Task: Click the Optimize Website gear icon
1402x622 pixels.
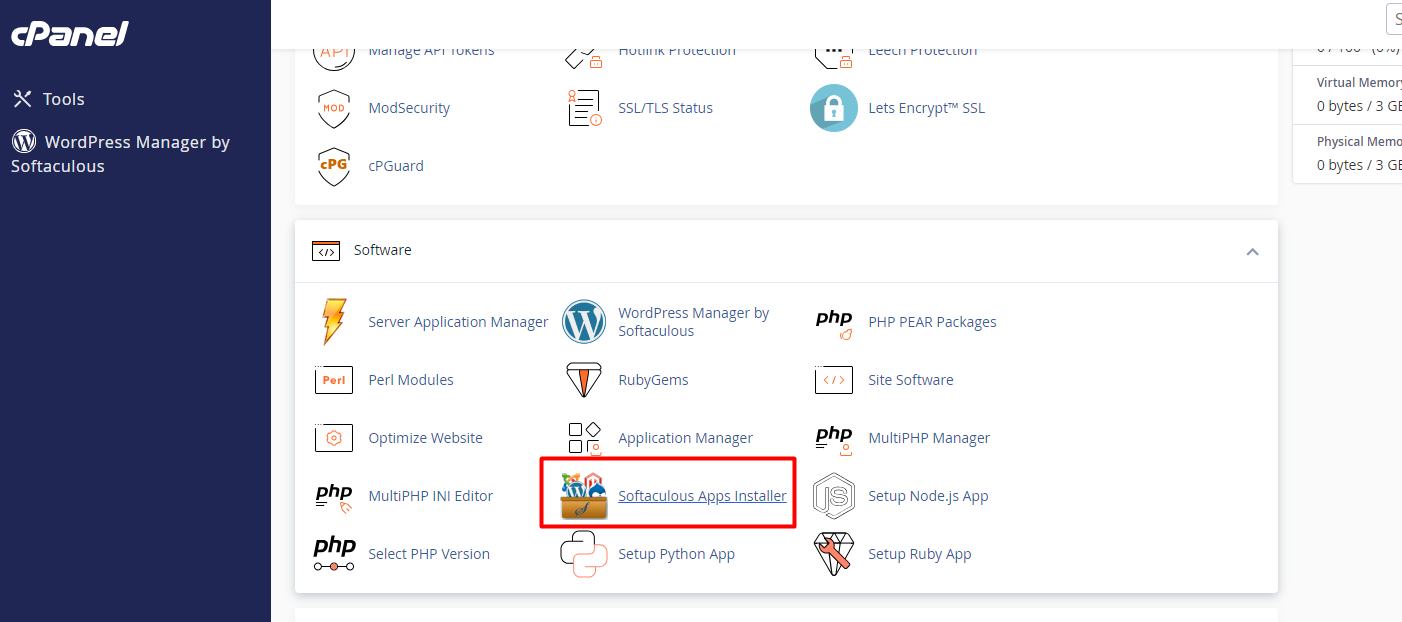Action: coord(334,438)
